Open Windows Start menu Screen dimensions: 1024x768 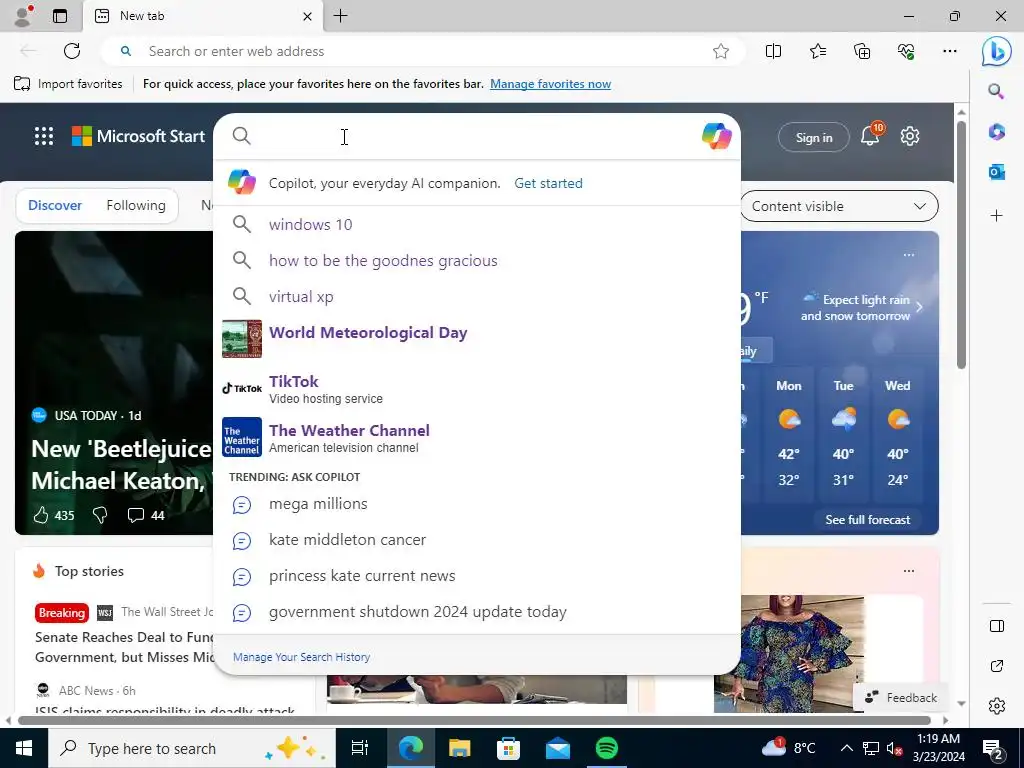24,748
